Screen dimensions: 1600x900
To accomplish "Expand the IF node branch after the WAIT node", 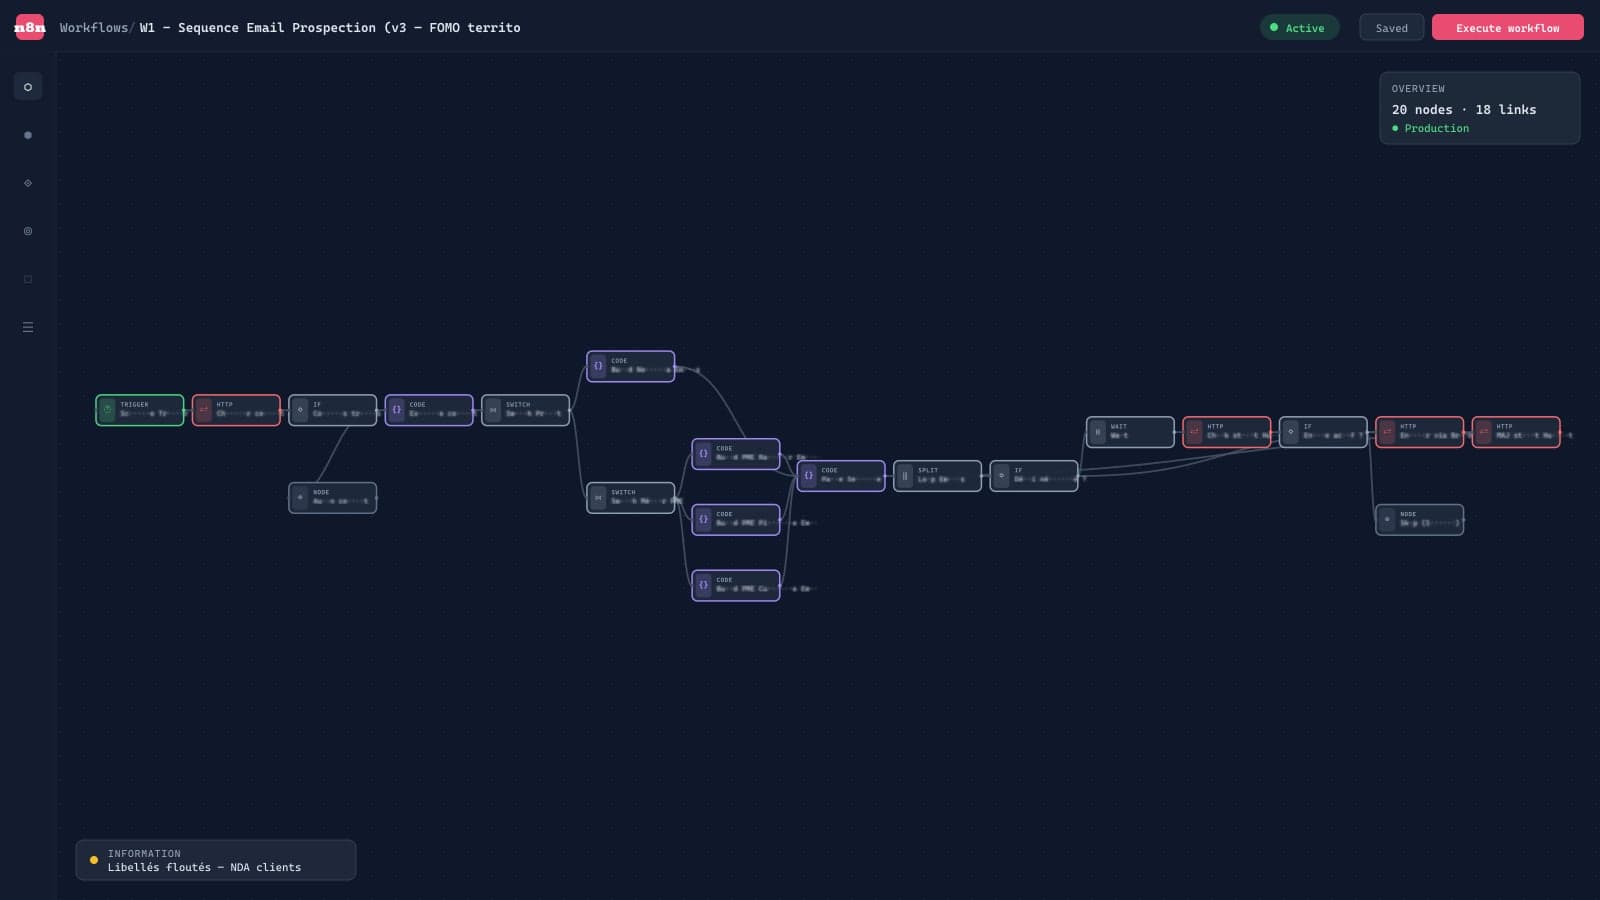I will (1369, 433).
